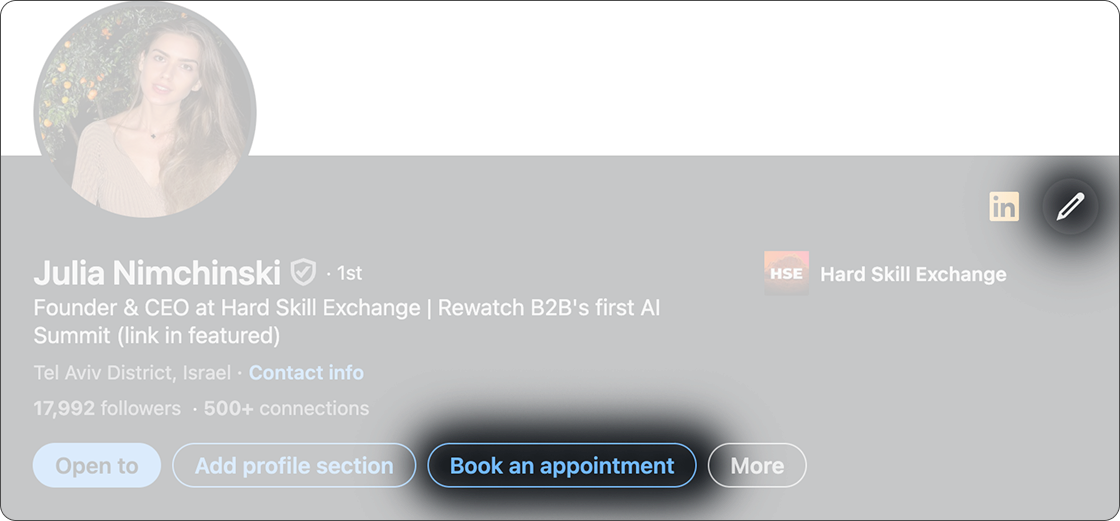Open the Contact info link
Viewport: 1120px width, 521px height.
coord(306,373)
